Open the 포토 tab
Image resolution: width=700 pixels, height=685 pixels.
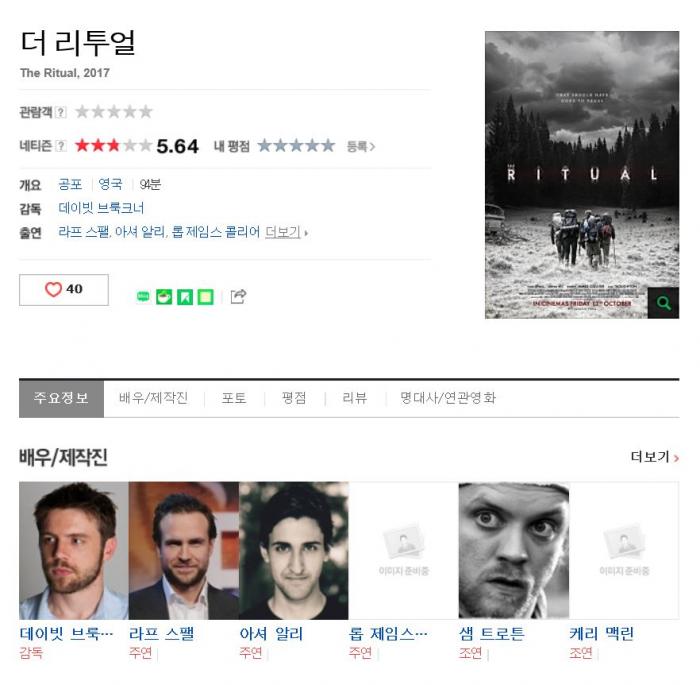pos(234,398)
